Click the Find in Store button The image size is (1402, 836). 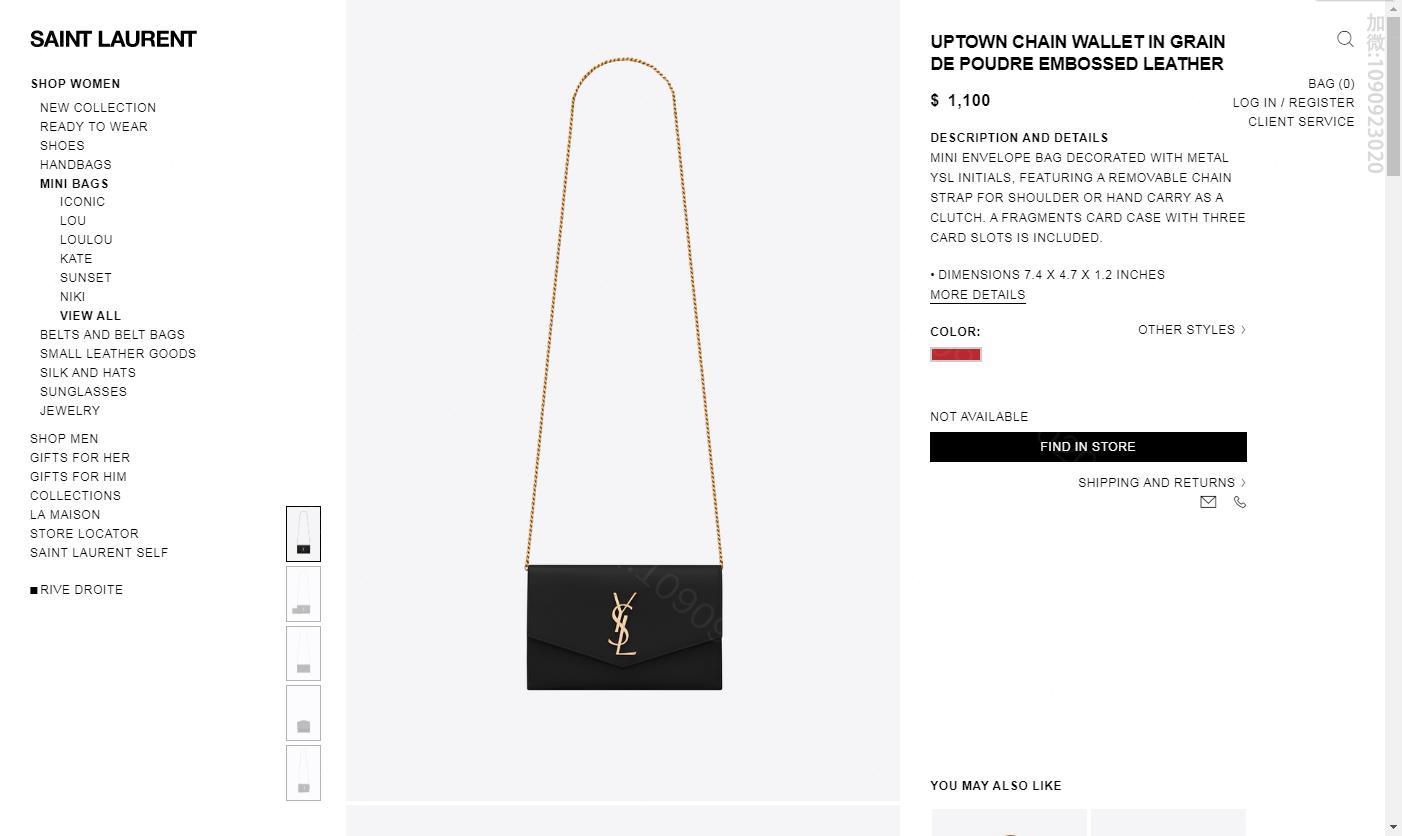(x=1088, y=447)
